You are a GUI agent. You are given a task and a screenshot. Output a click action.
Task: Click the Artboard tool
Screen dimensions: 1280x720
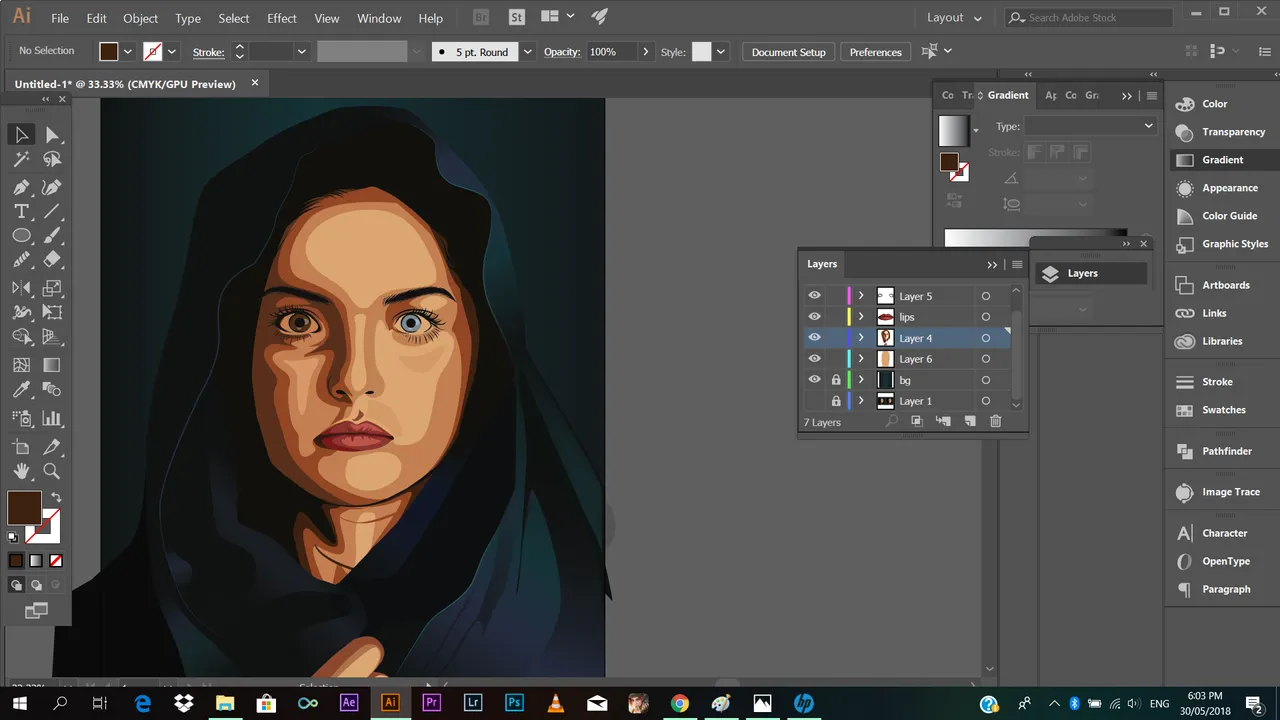pos(21,447)
